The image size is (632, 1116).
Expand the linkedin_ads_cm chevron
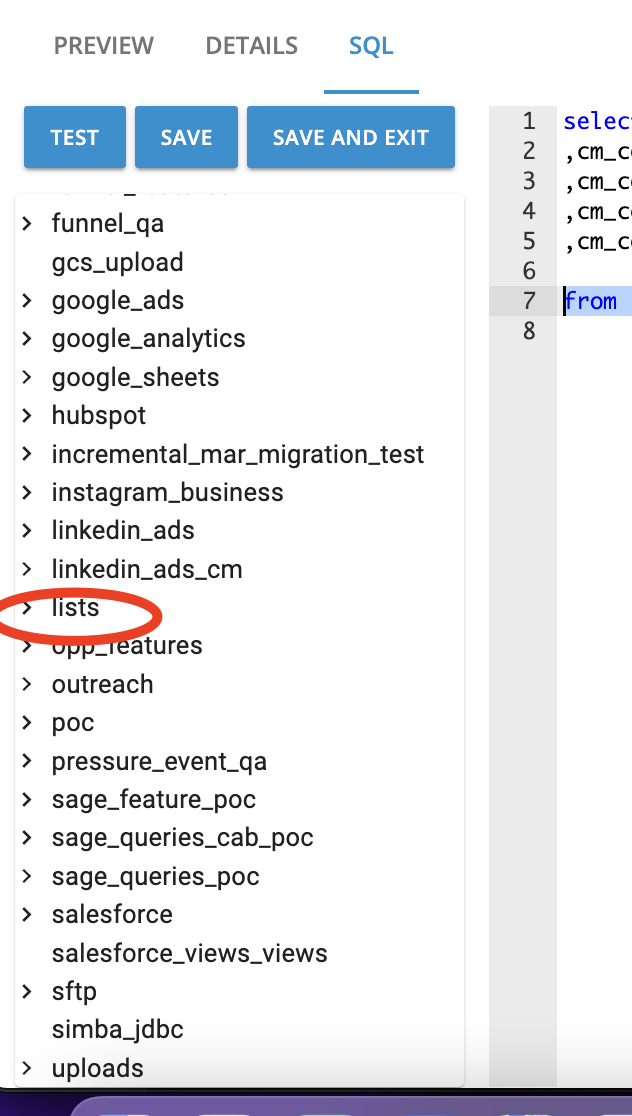[27, 569]
